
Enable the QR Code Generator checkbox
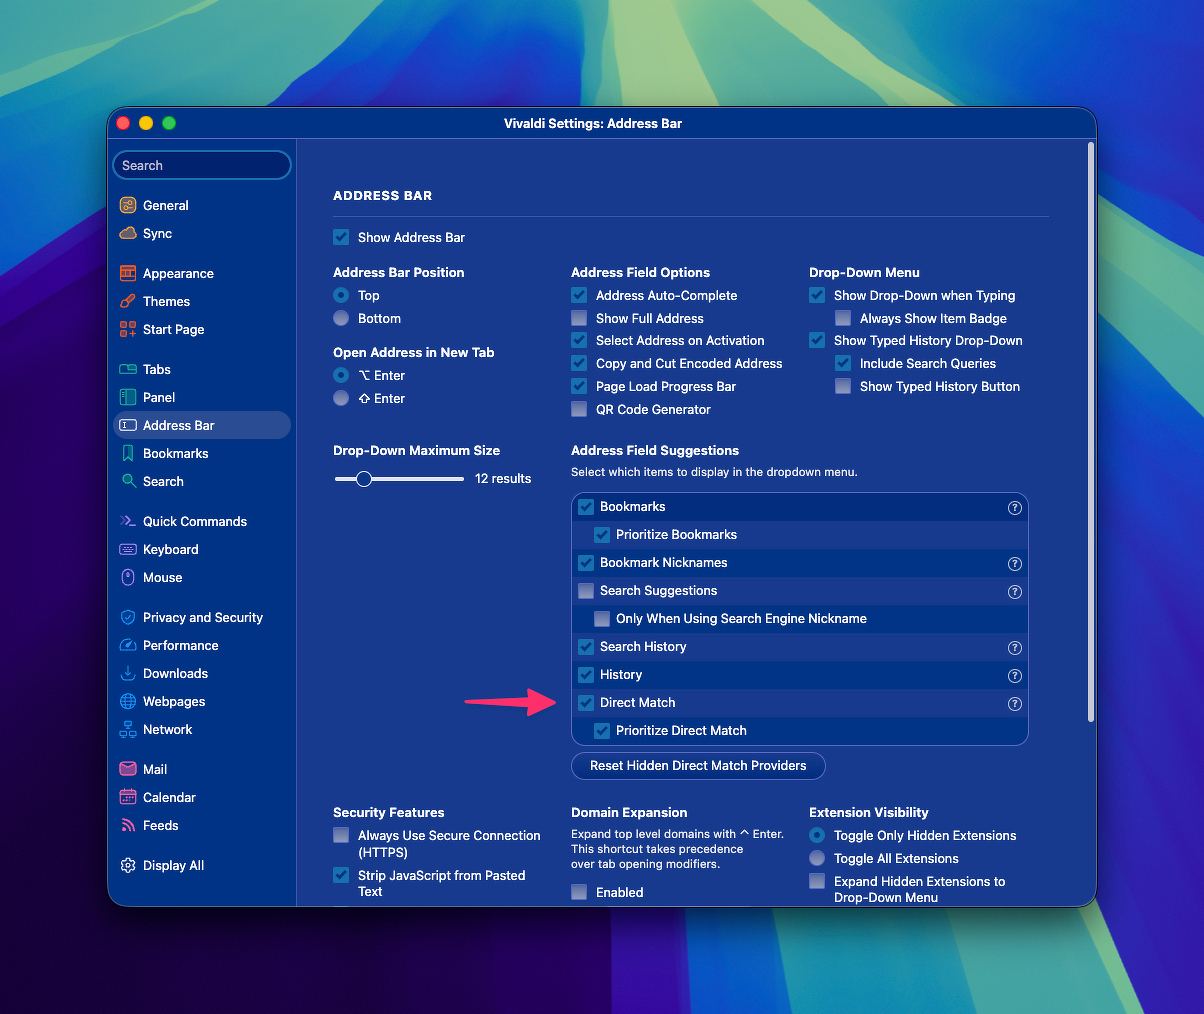pos(579,409)
